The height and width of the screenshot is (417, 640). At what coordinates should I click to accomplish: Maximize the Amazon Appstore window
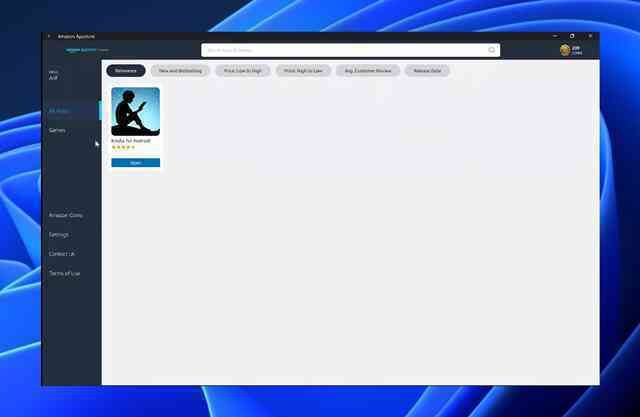pos(572,36)
